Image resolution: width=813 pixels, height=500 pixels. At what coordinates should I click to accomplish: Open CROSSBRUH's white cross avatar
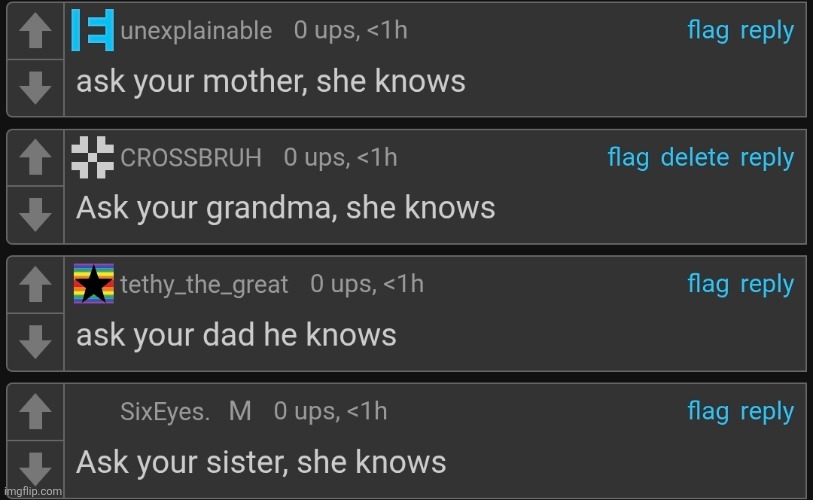click(93, 157)
